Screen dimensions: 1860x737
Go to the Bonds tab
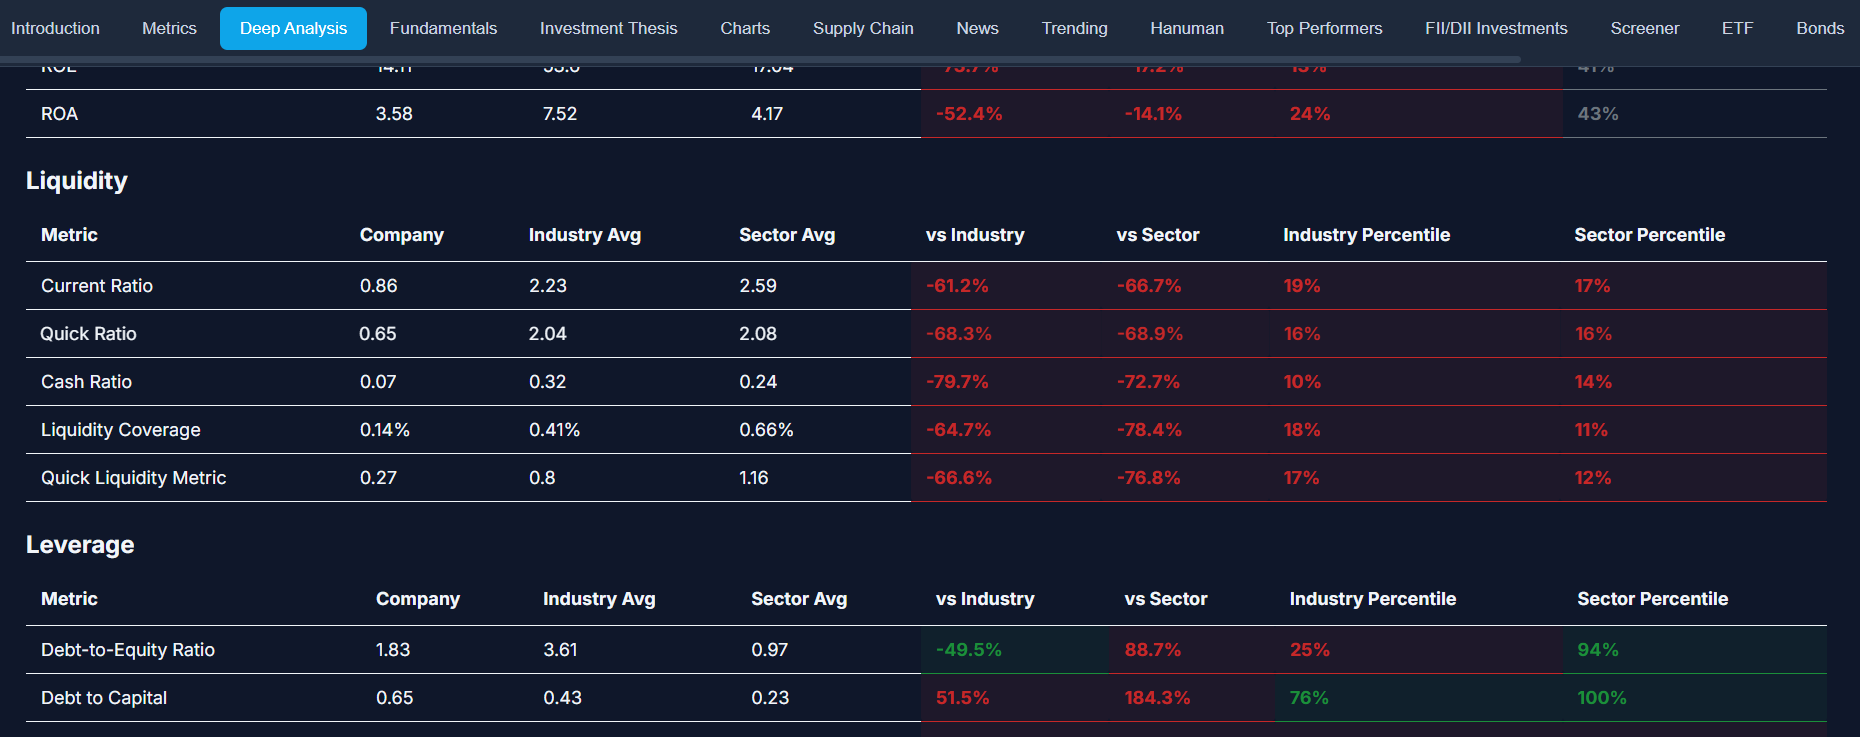[1819, 28]
